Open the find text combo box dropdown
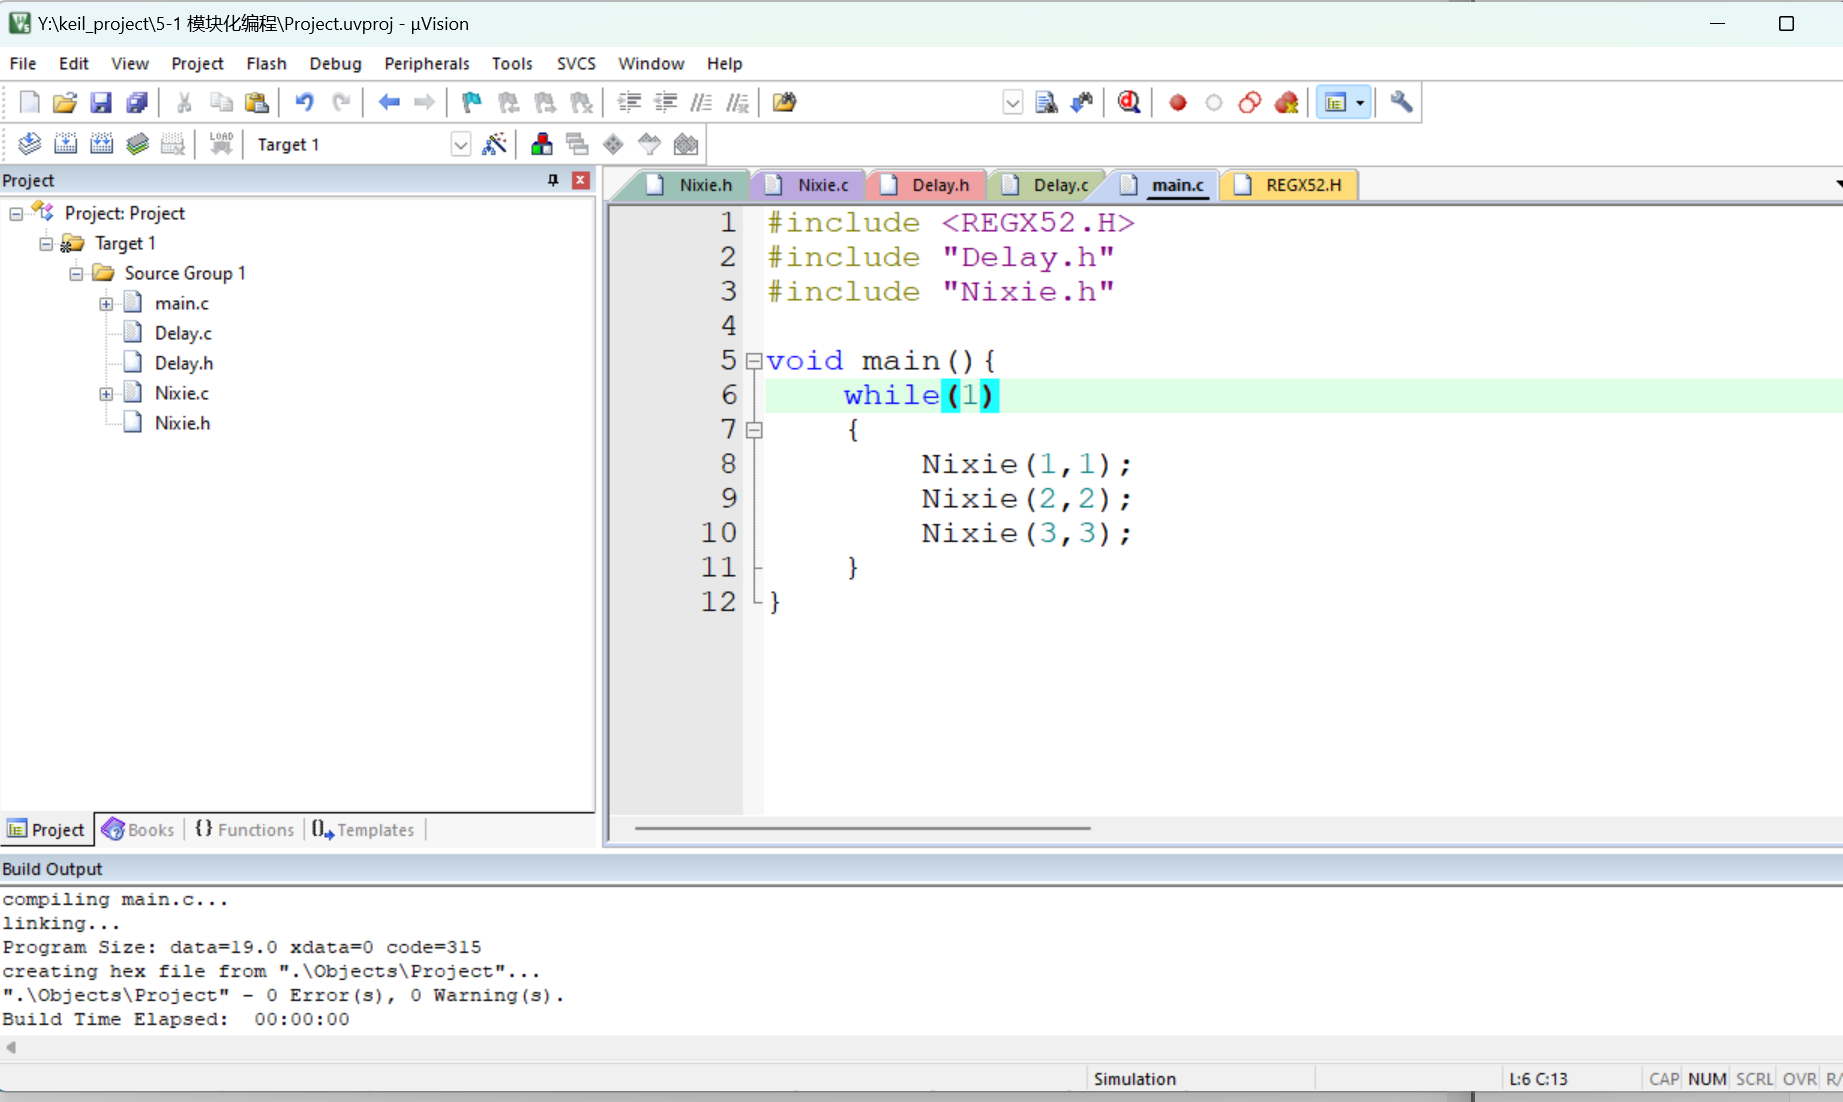Image resolution: width=1843 pixels, height=1102 pixels. (1012, 102)
